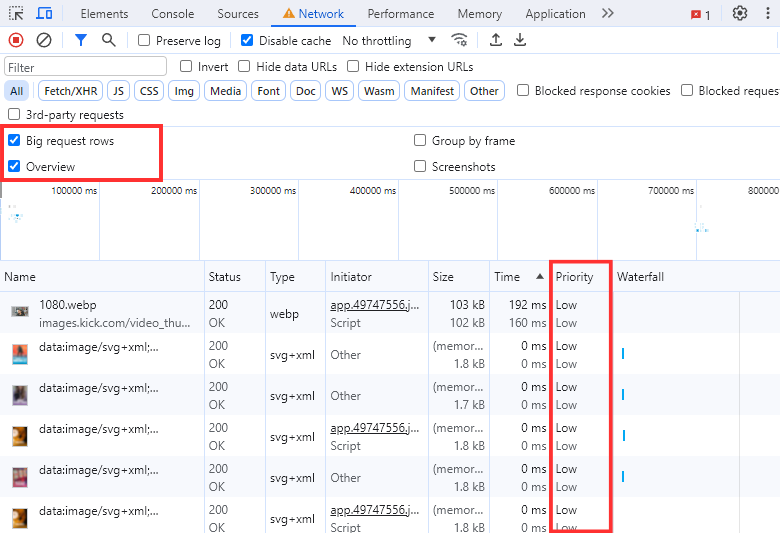The width and height of the screenshot is (780, 533).
Task: Filter by Fetch/XHR requests
Action: (71, 91)
